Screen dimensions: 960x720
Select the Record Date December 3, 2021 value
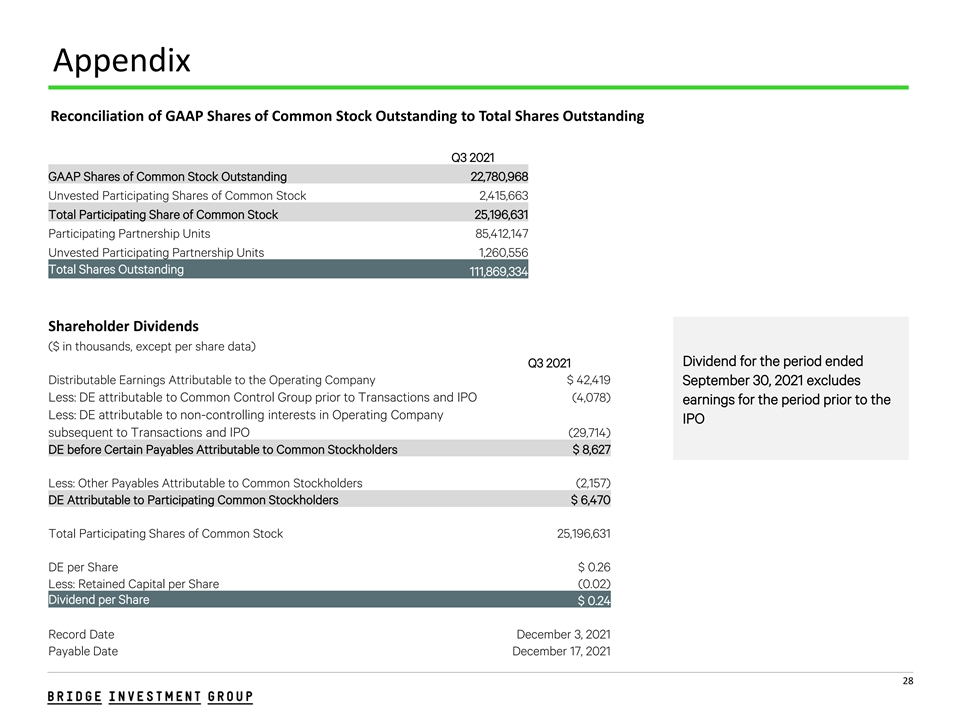pos(563,634)
